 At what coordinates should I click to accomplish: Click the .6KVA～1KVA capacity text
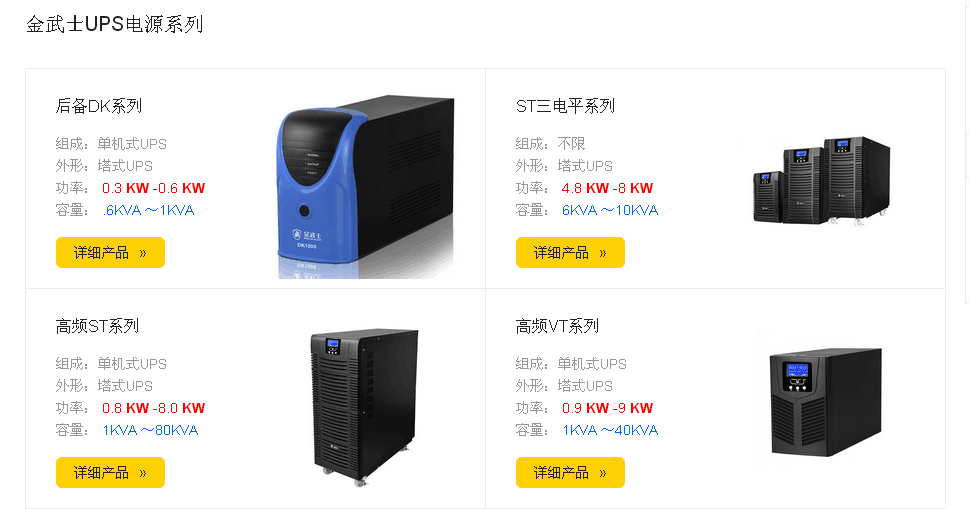[x=148, y=210]
